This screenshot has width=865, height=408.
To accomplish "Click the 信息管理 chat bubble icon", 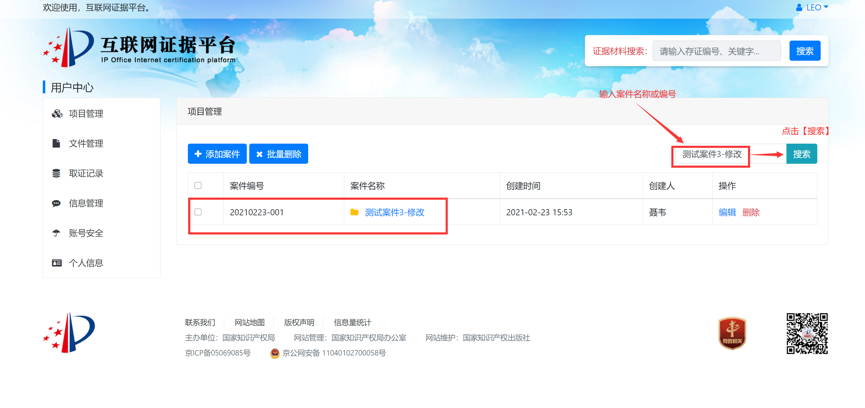I will (x=56, y=204).
